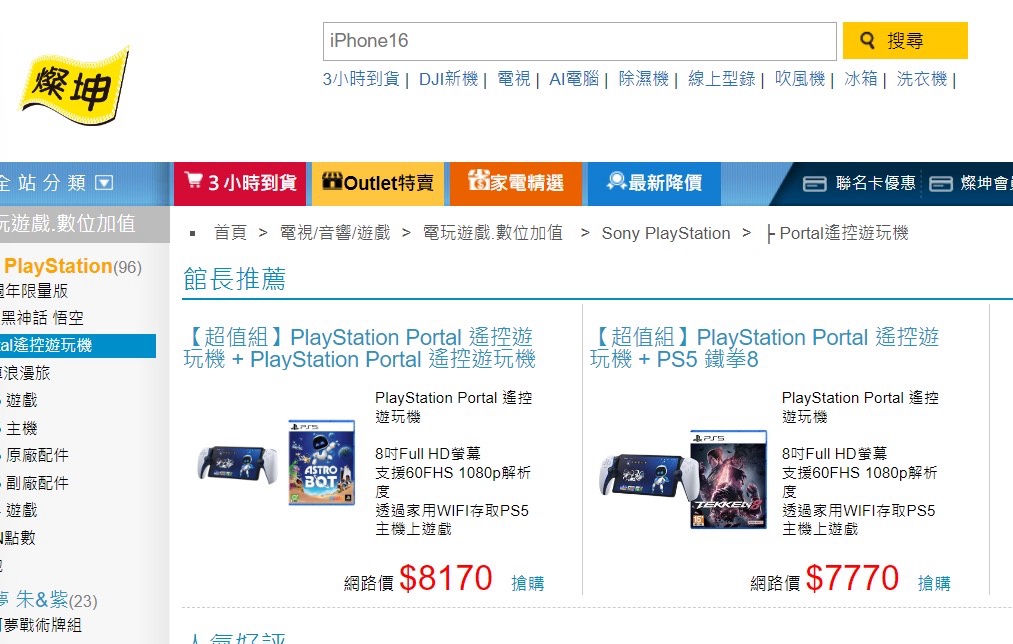Image resolution: width=1013 pixels, height=644 pixels.
Task: Open the 最新降價 tab
Action: click(654, 183)
